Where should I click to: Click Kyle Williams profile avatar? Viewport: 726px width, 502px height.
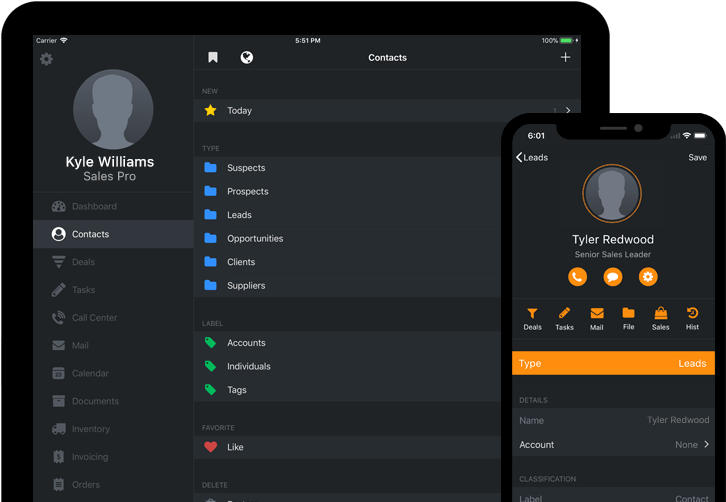coord(113,109)
